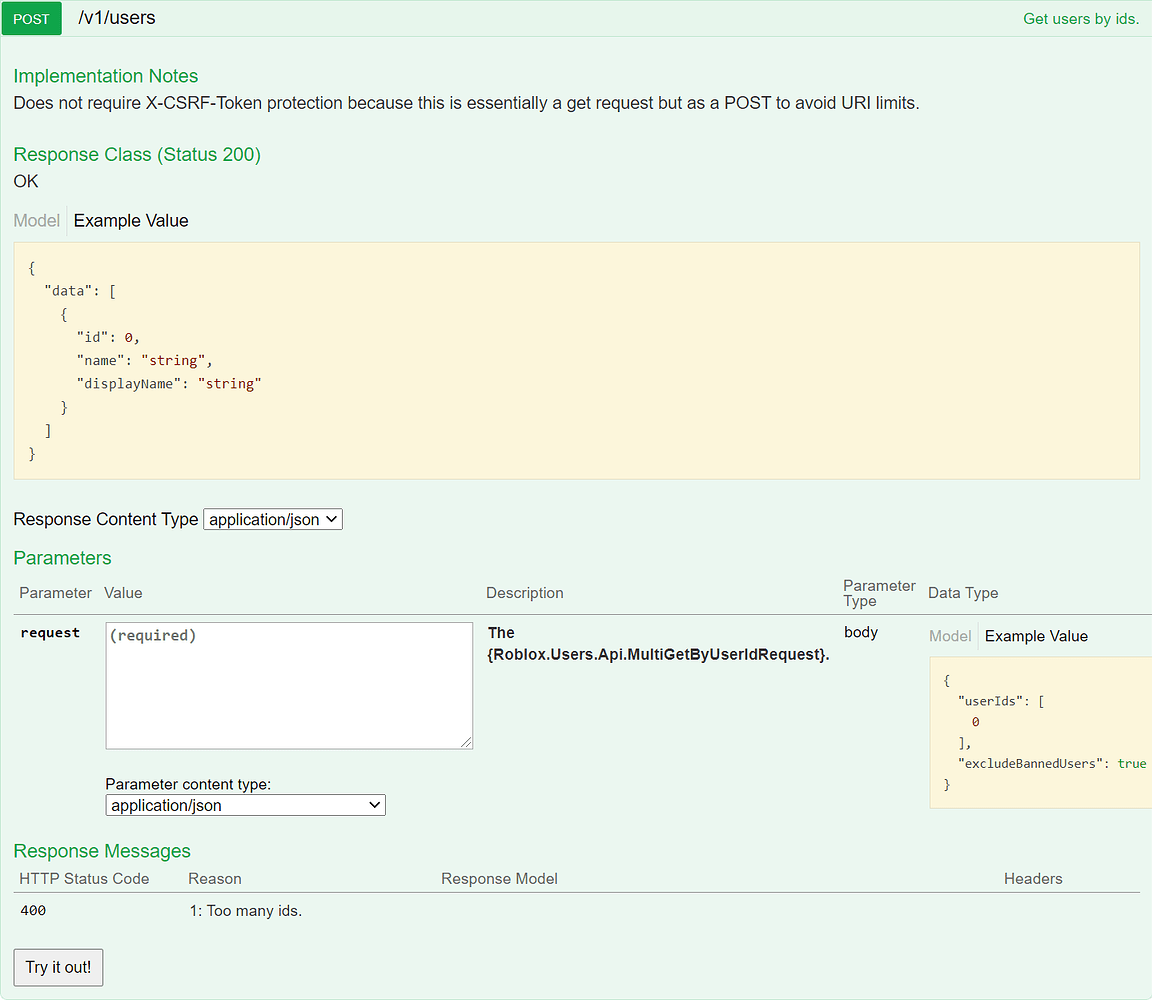Click the "id": 0 line in response example
The height and width of the screenshot is (1000, 1152).
108,337
